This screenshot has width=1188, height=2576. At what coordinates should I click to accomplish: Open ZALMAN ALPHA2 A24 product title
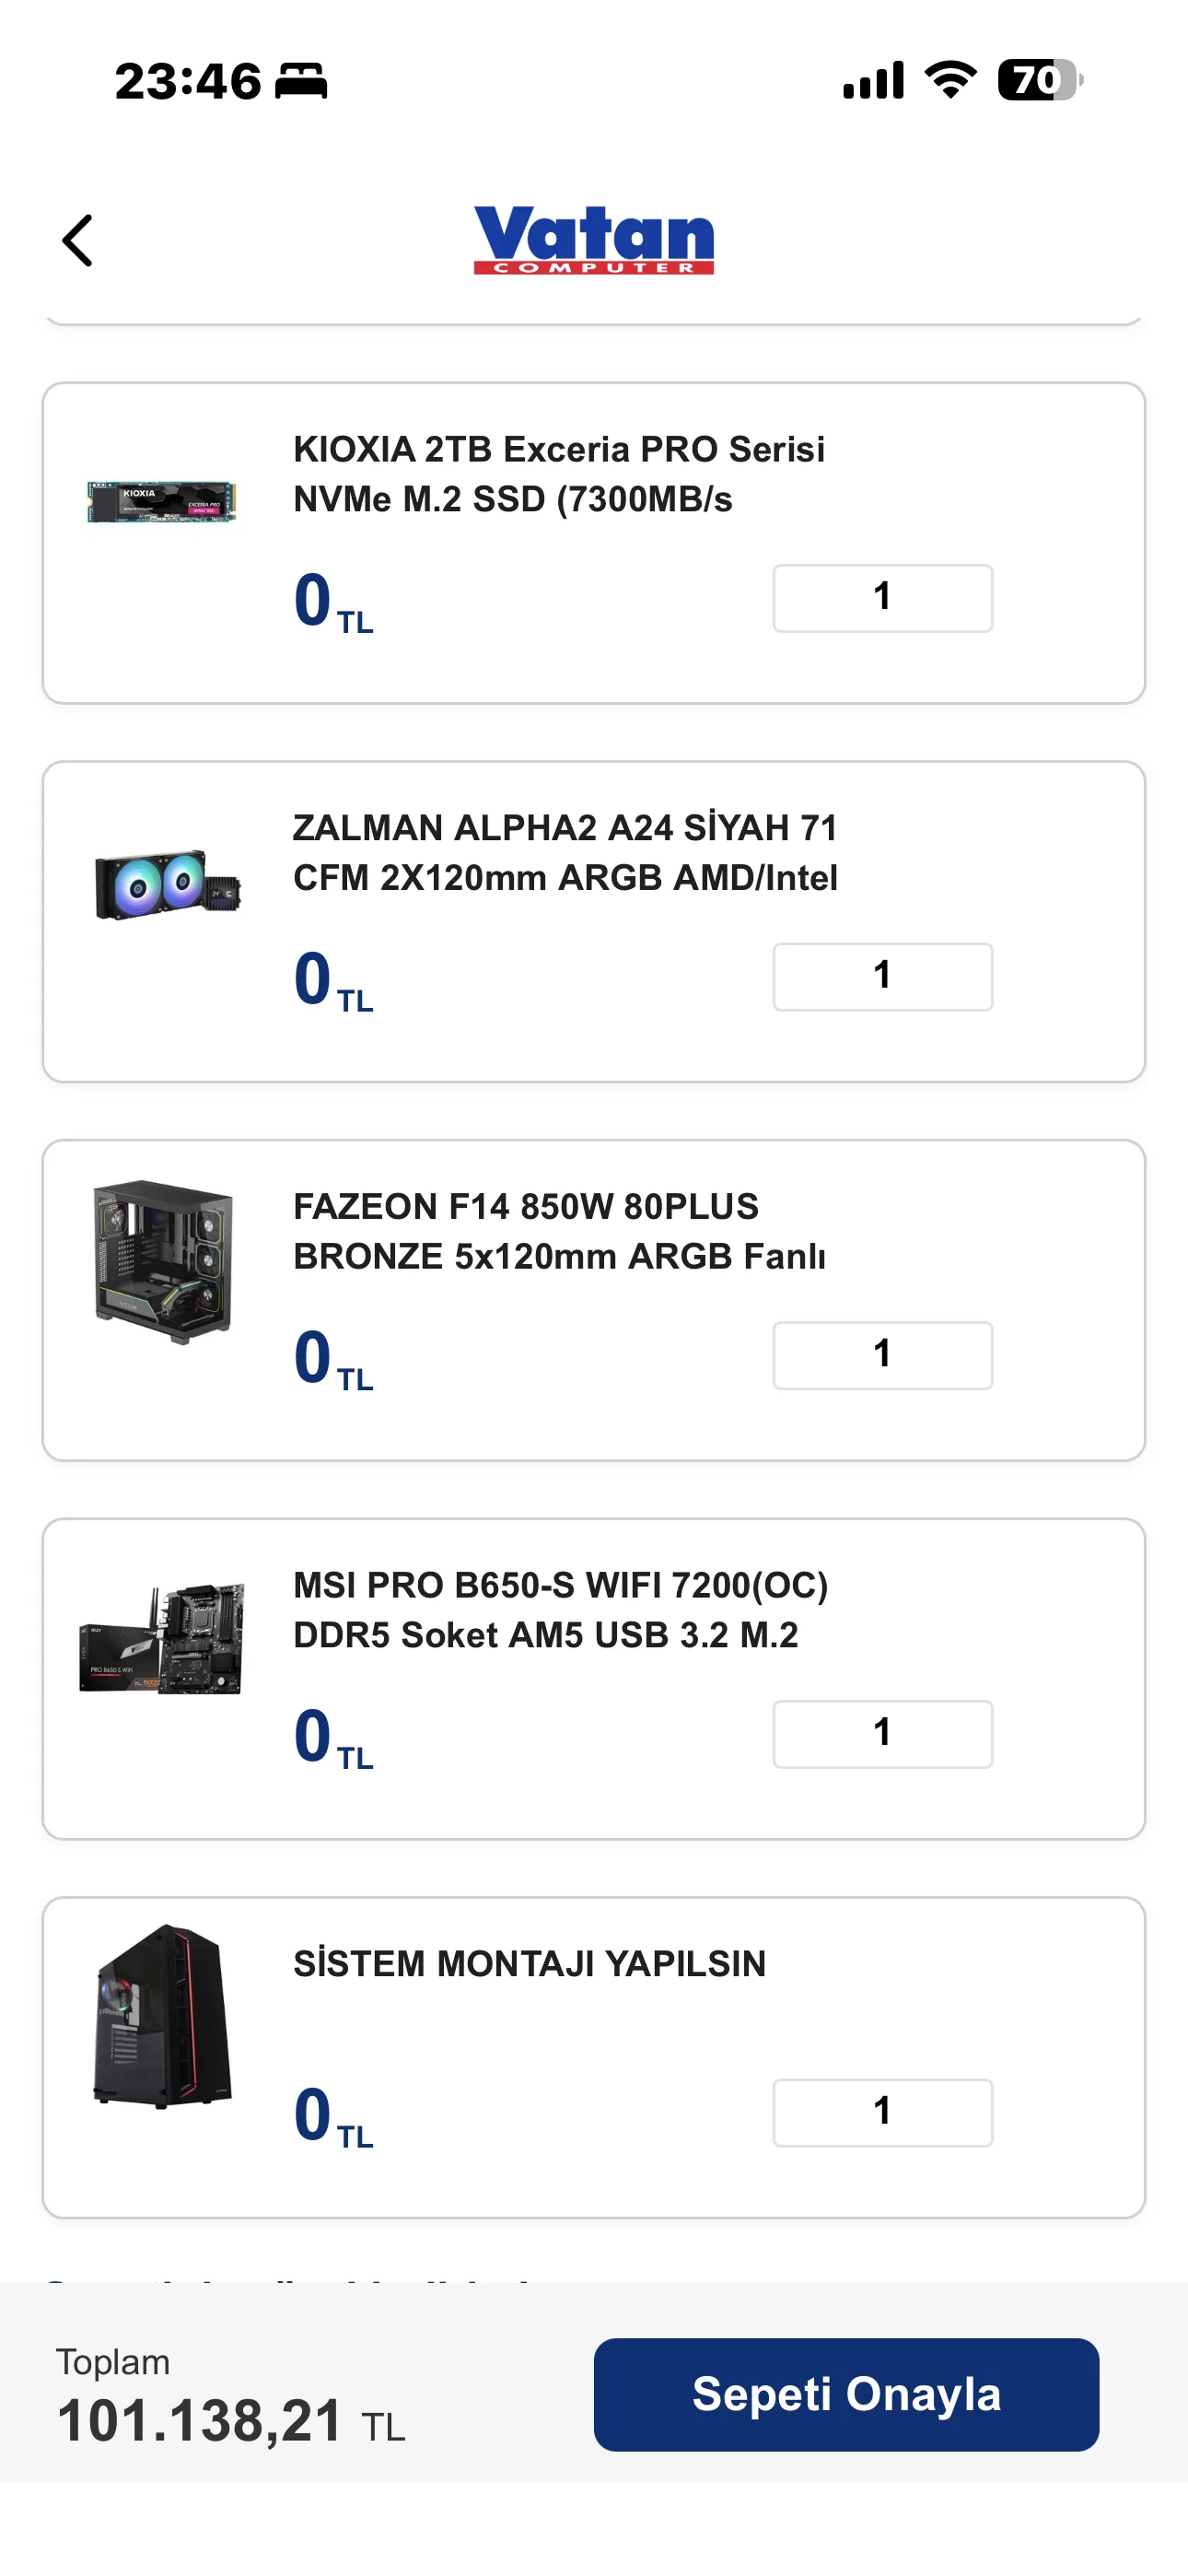pos(565,852)
